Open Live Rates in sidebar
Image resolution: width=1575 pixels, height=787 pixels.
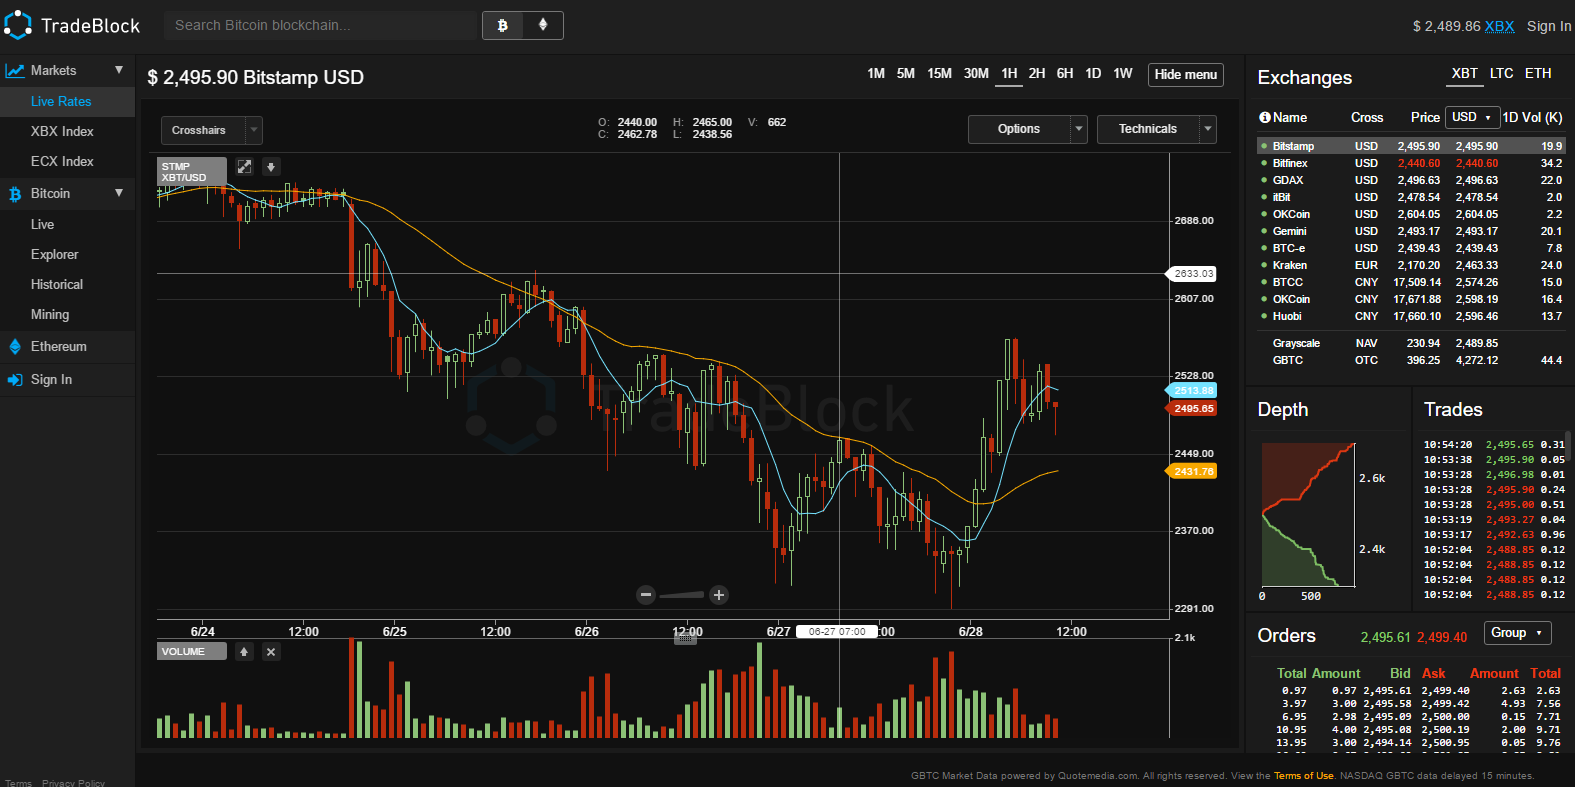(x=61, y=101)
